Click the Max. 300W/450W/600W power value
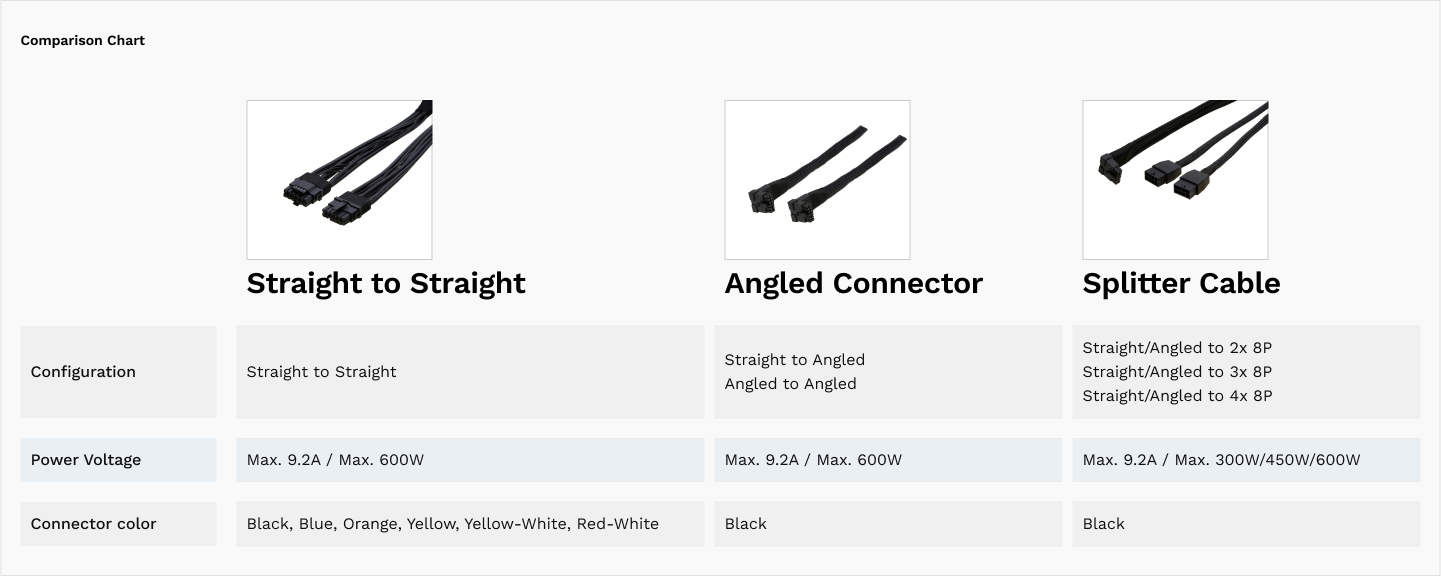This screenshot has height=576, width=1441. [x=1221, y=460]
